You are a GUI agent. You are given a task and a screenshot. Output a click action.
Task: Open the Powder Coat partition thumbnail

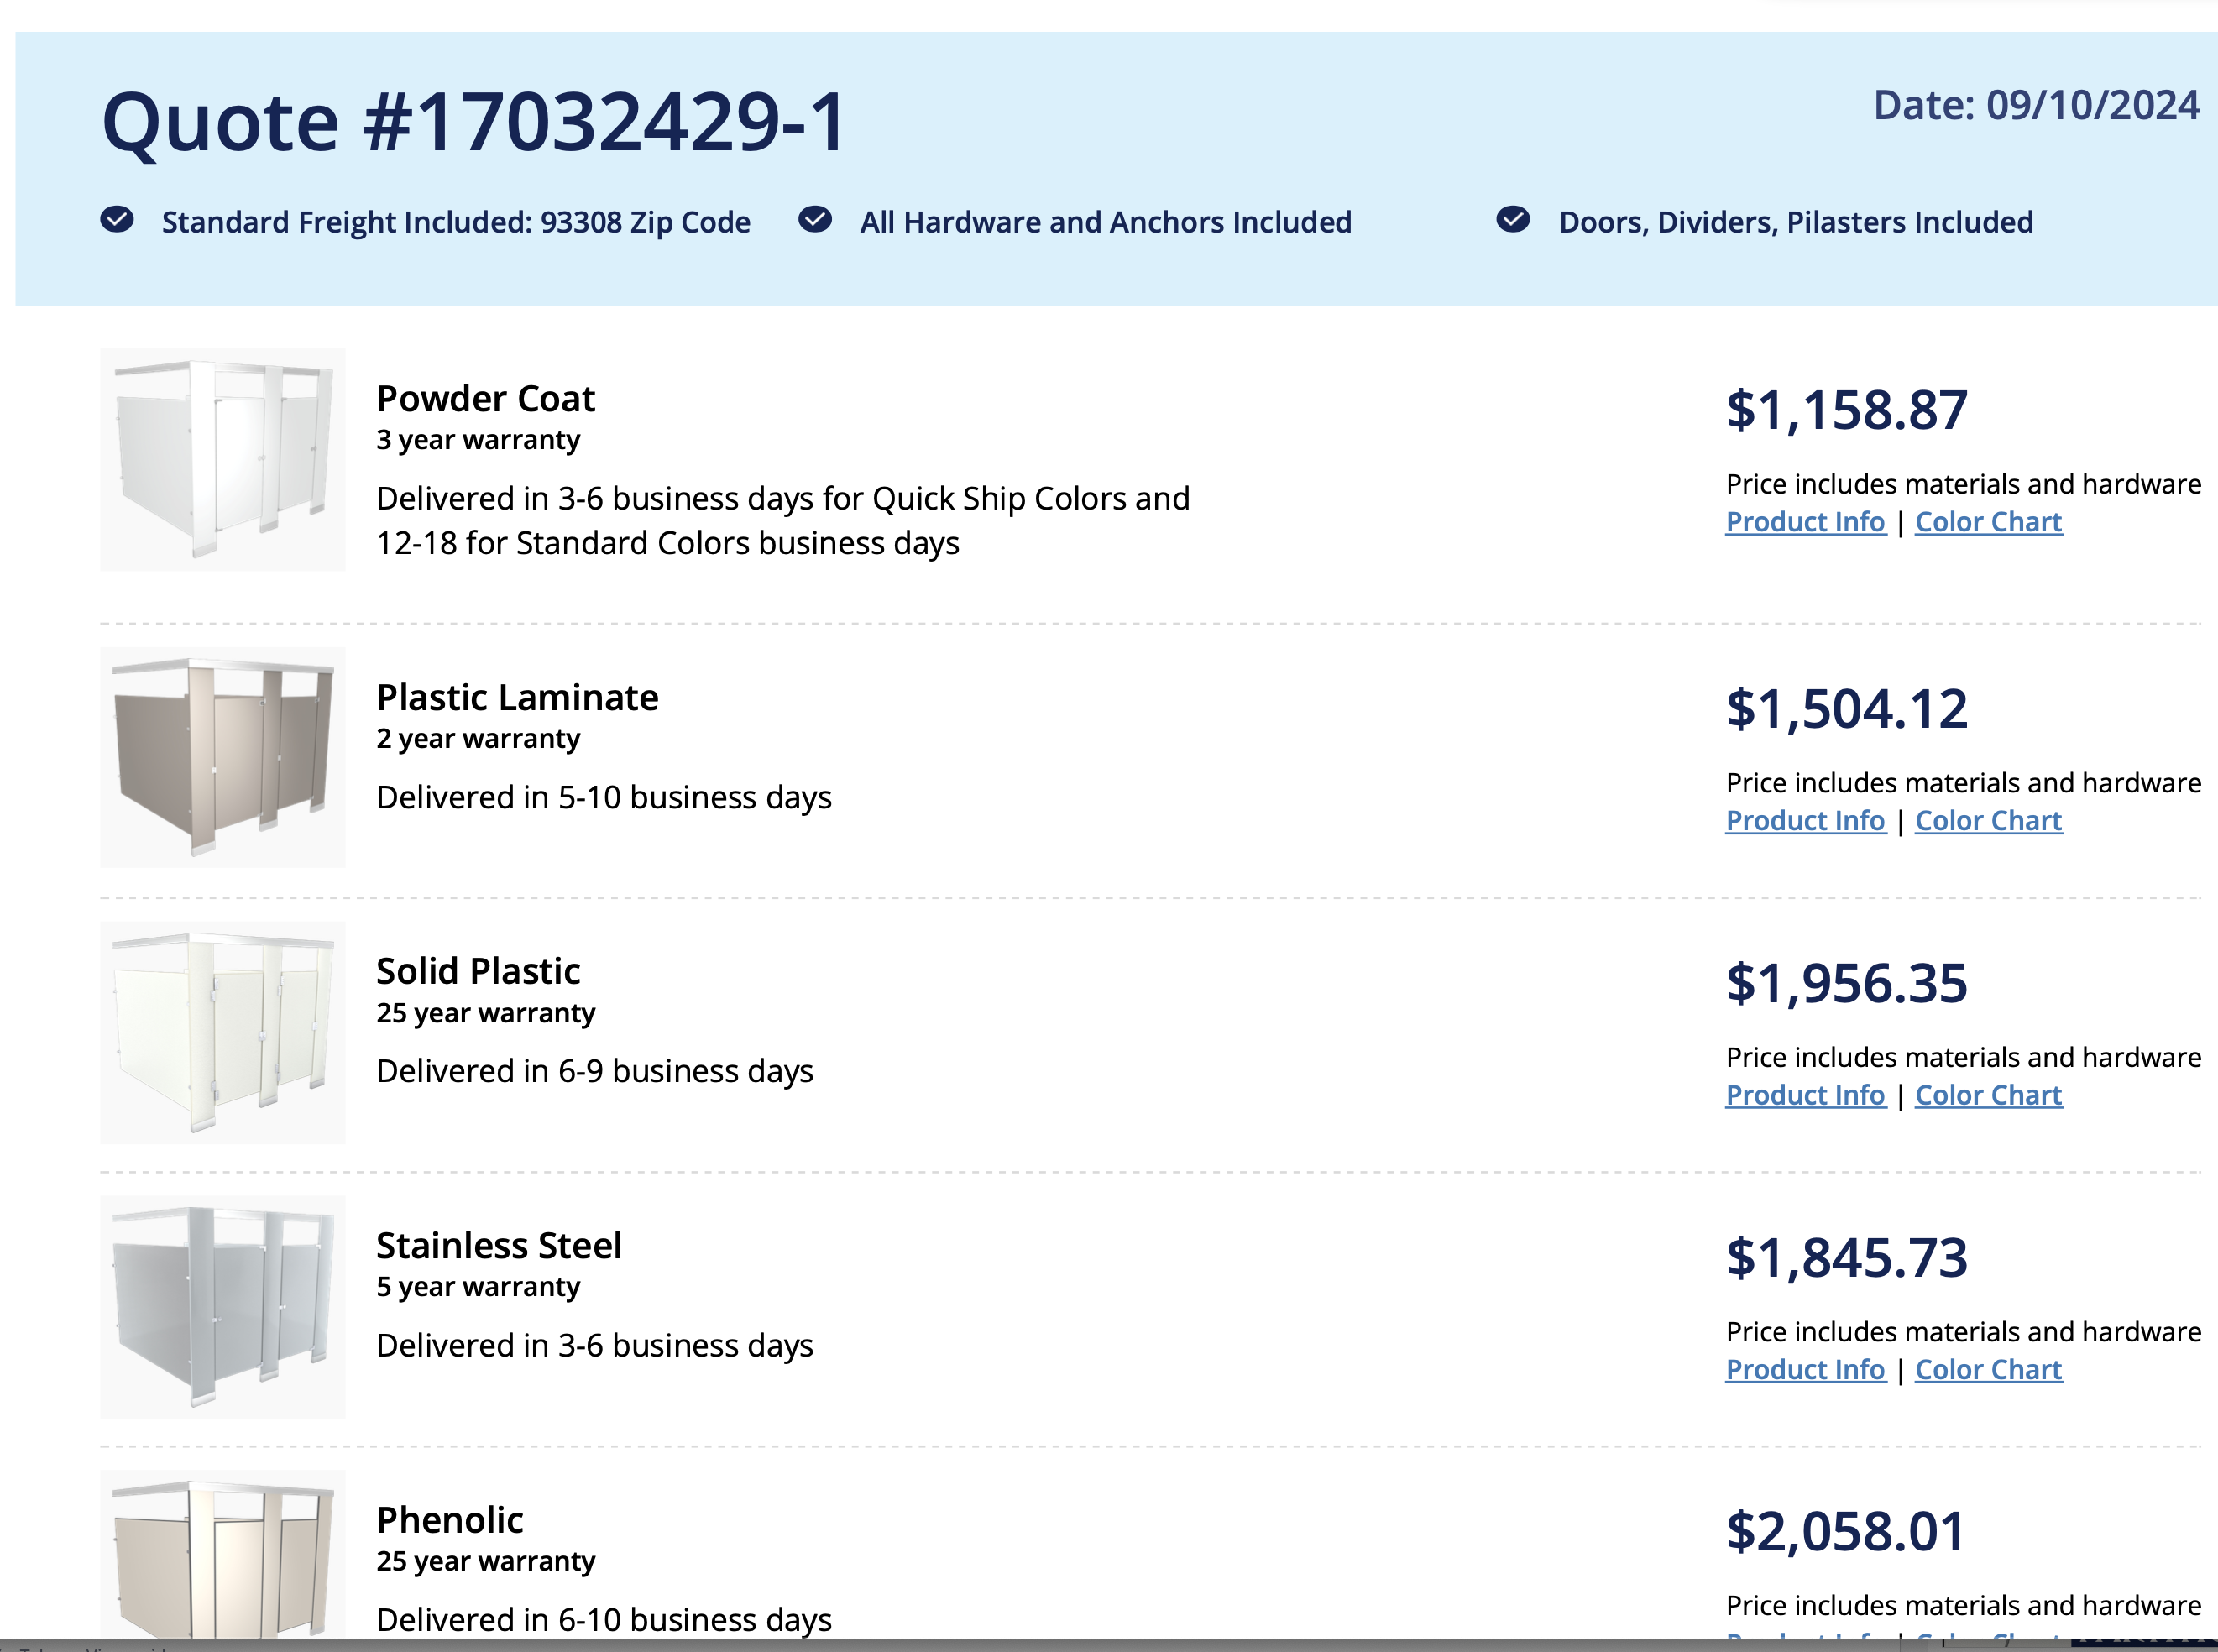click(x=223, y=459)
